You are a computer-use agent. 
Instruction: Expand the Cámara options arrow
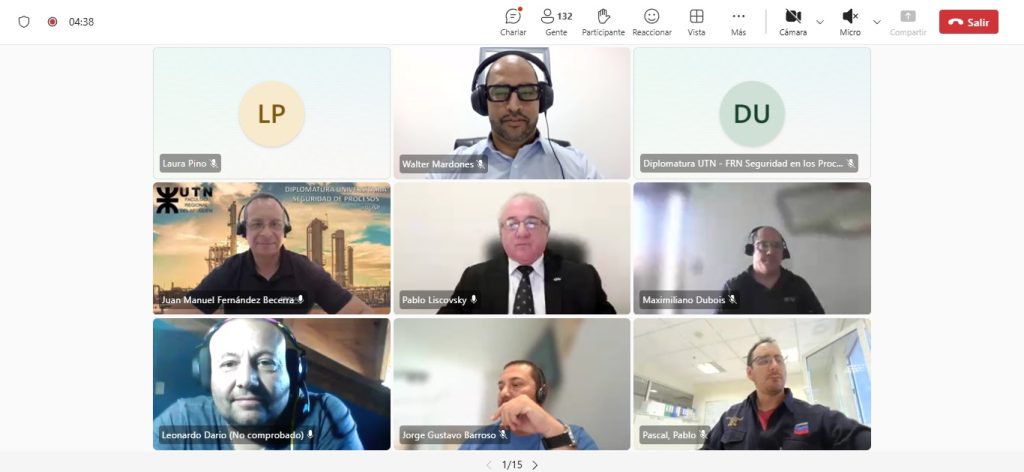[x=820, y=22]
